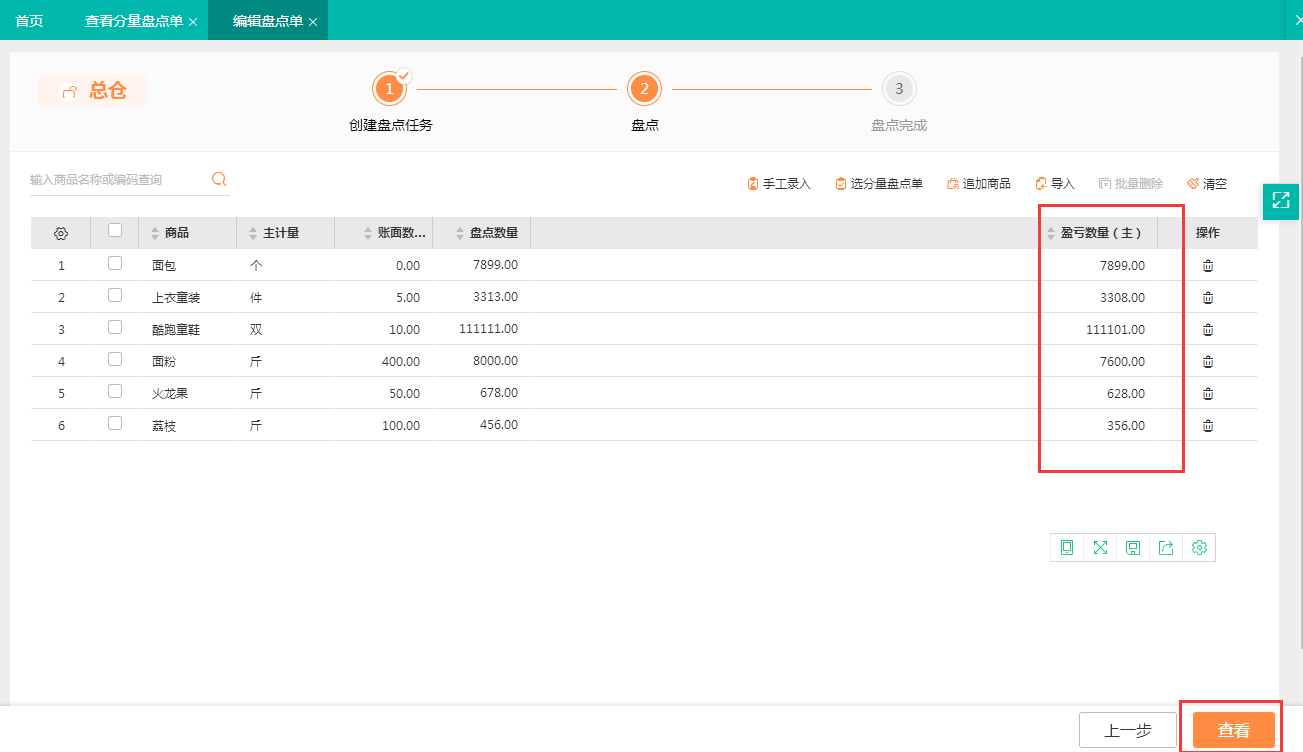Toggle the select-all checkbox in table header
Viewport: 1303px width, 752px height.
pyautogui.click(x=115, y=231)
